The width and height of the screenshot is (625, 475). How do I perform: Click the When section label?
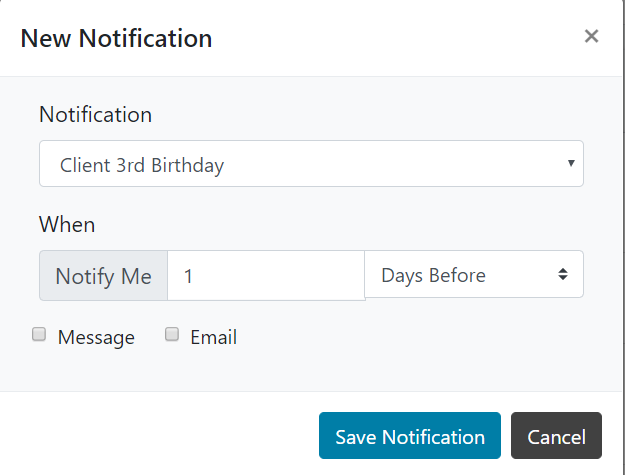tap(67, 224)
